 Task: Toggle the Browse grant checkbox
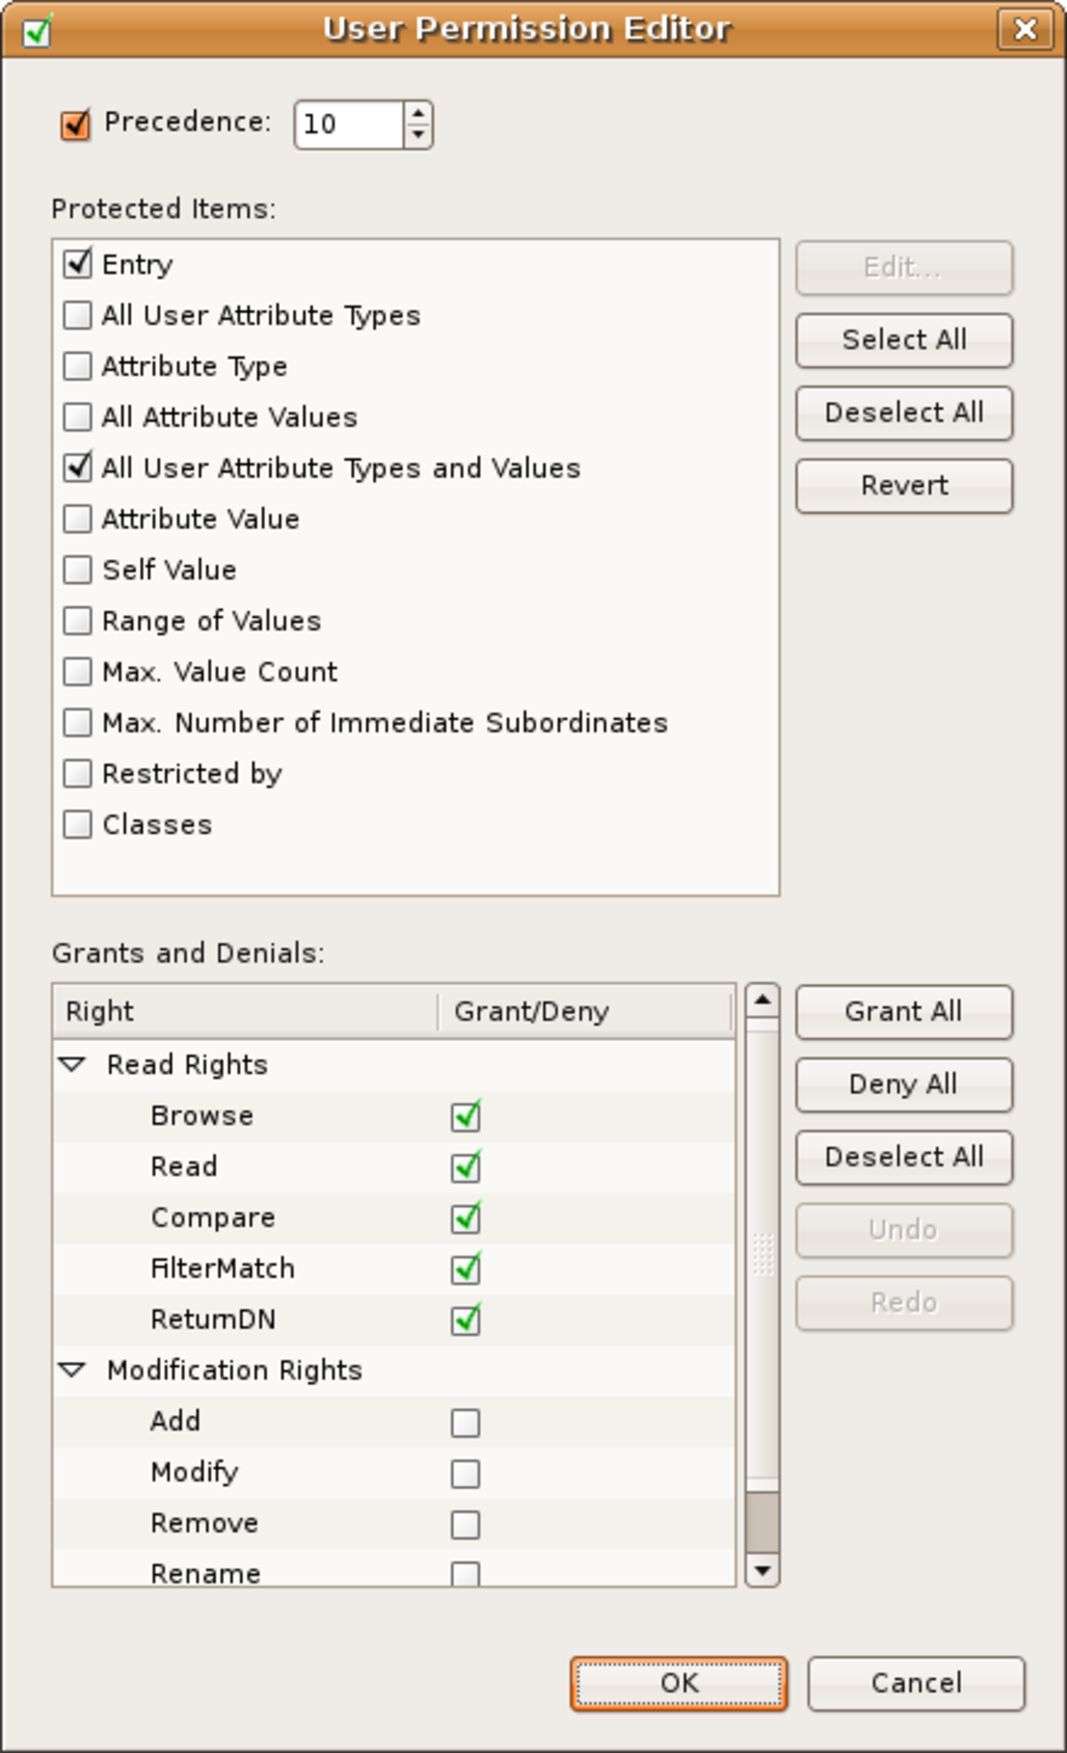[x=466, y=1116]
